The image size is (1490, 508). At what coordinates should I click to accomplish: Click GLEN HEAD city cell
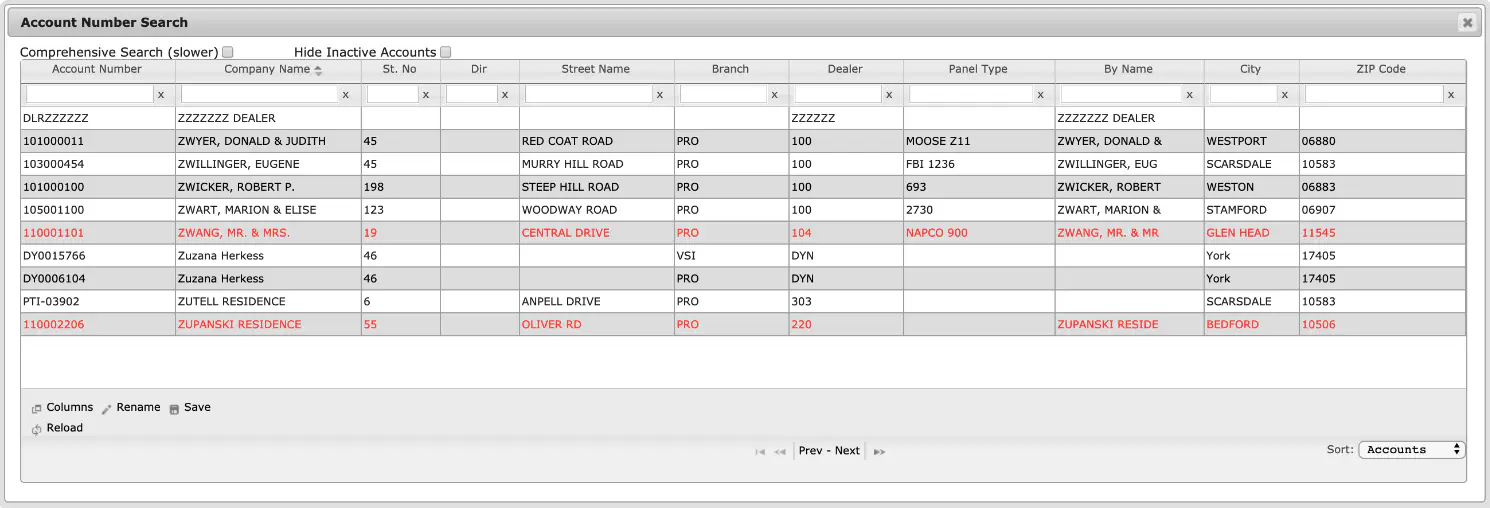pyautogui.click(x=1252, y=233)
